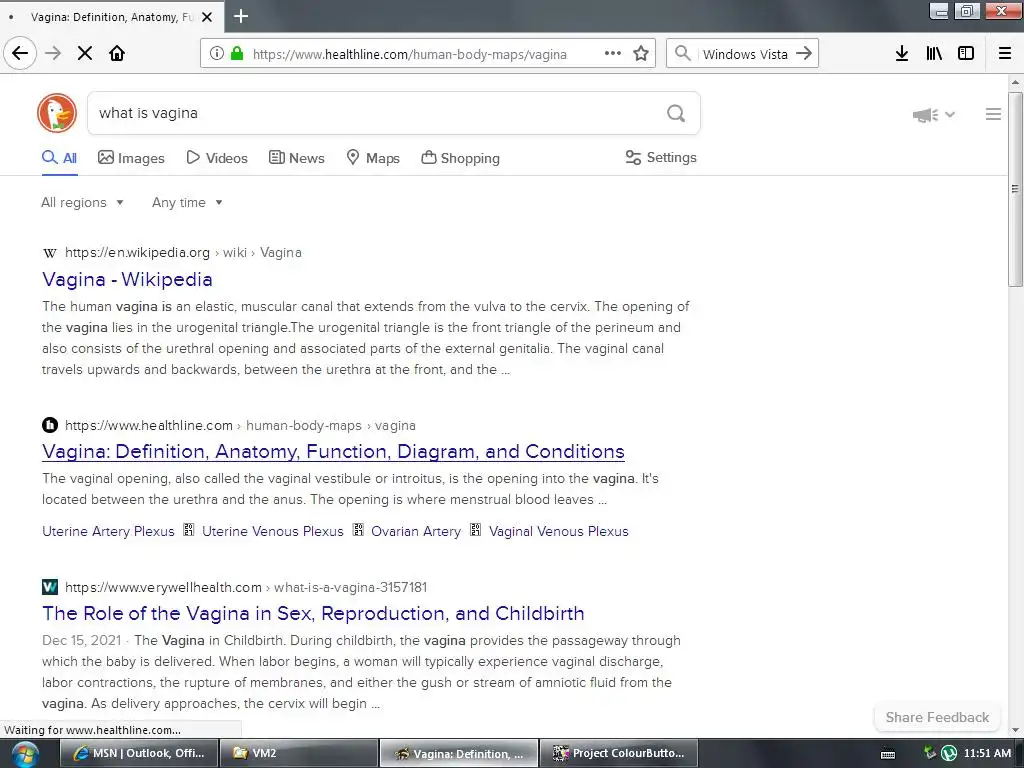
Task: Open search Settings
Action: pos(661,157)
